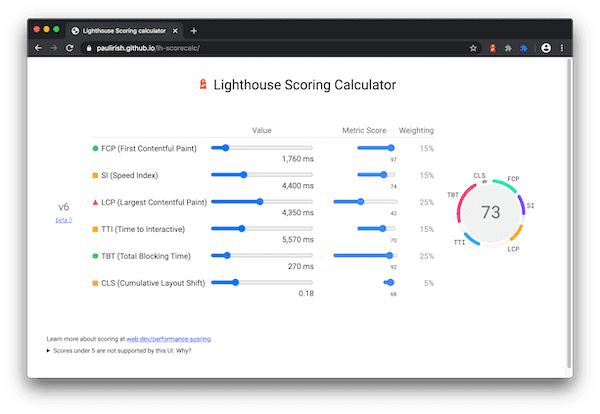Click the CLS value slider handle

click(235, 282)
